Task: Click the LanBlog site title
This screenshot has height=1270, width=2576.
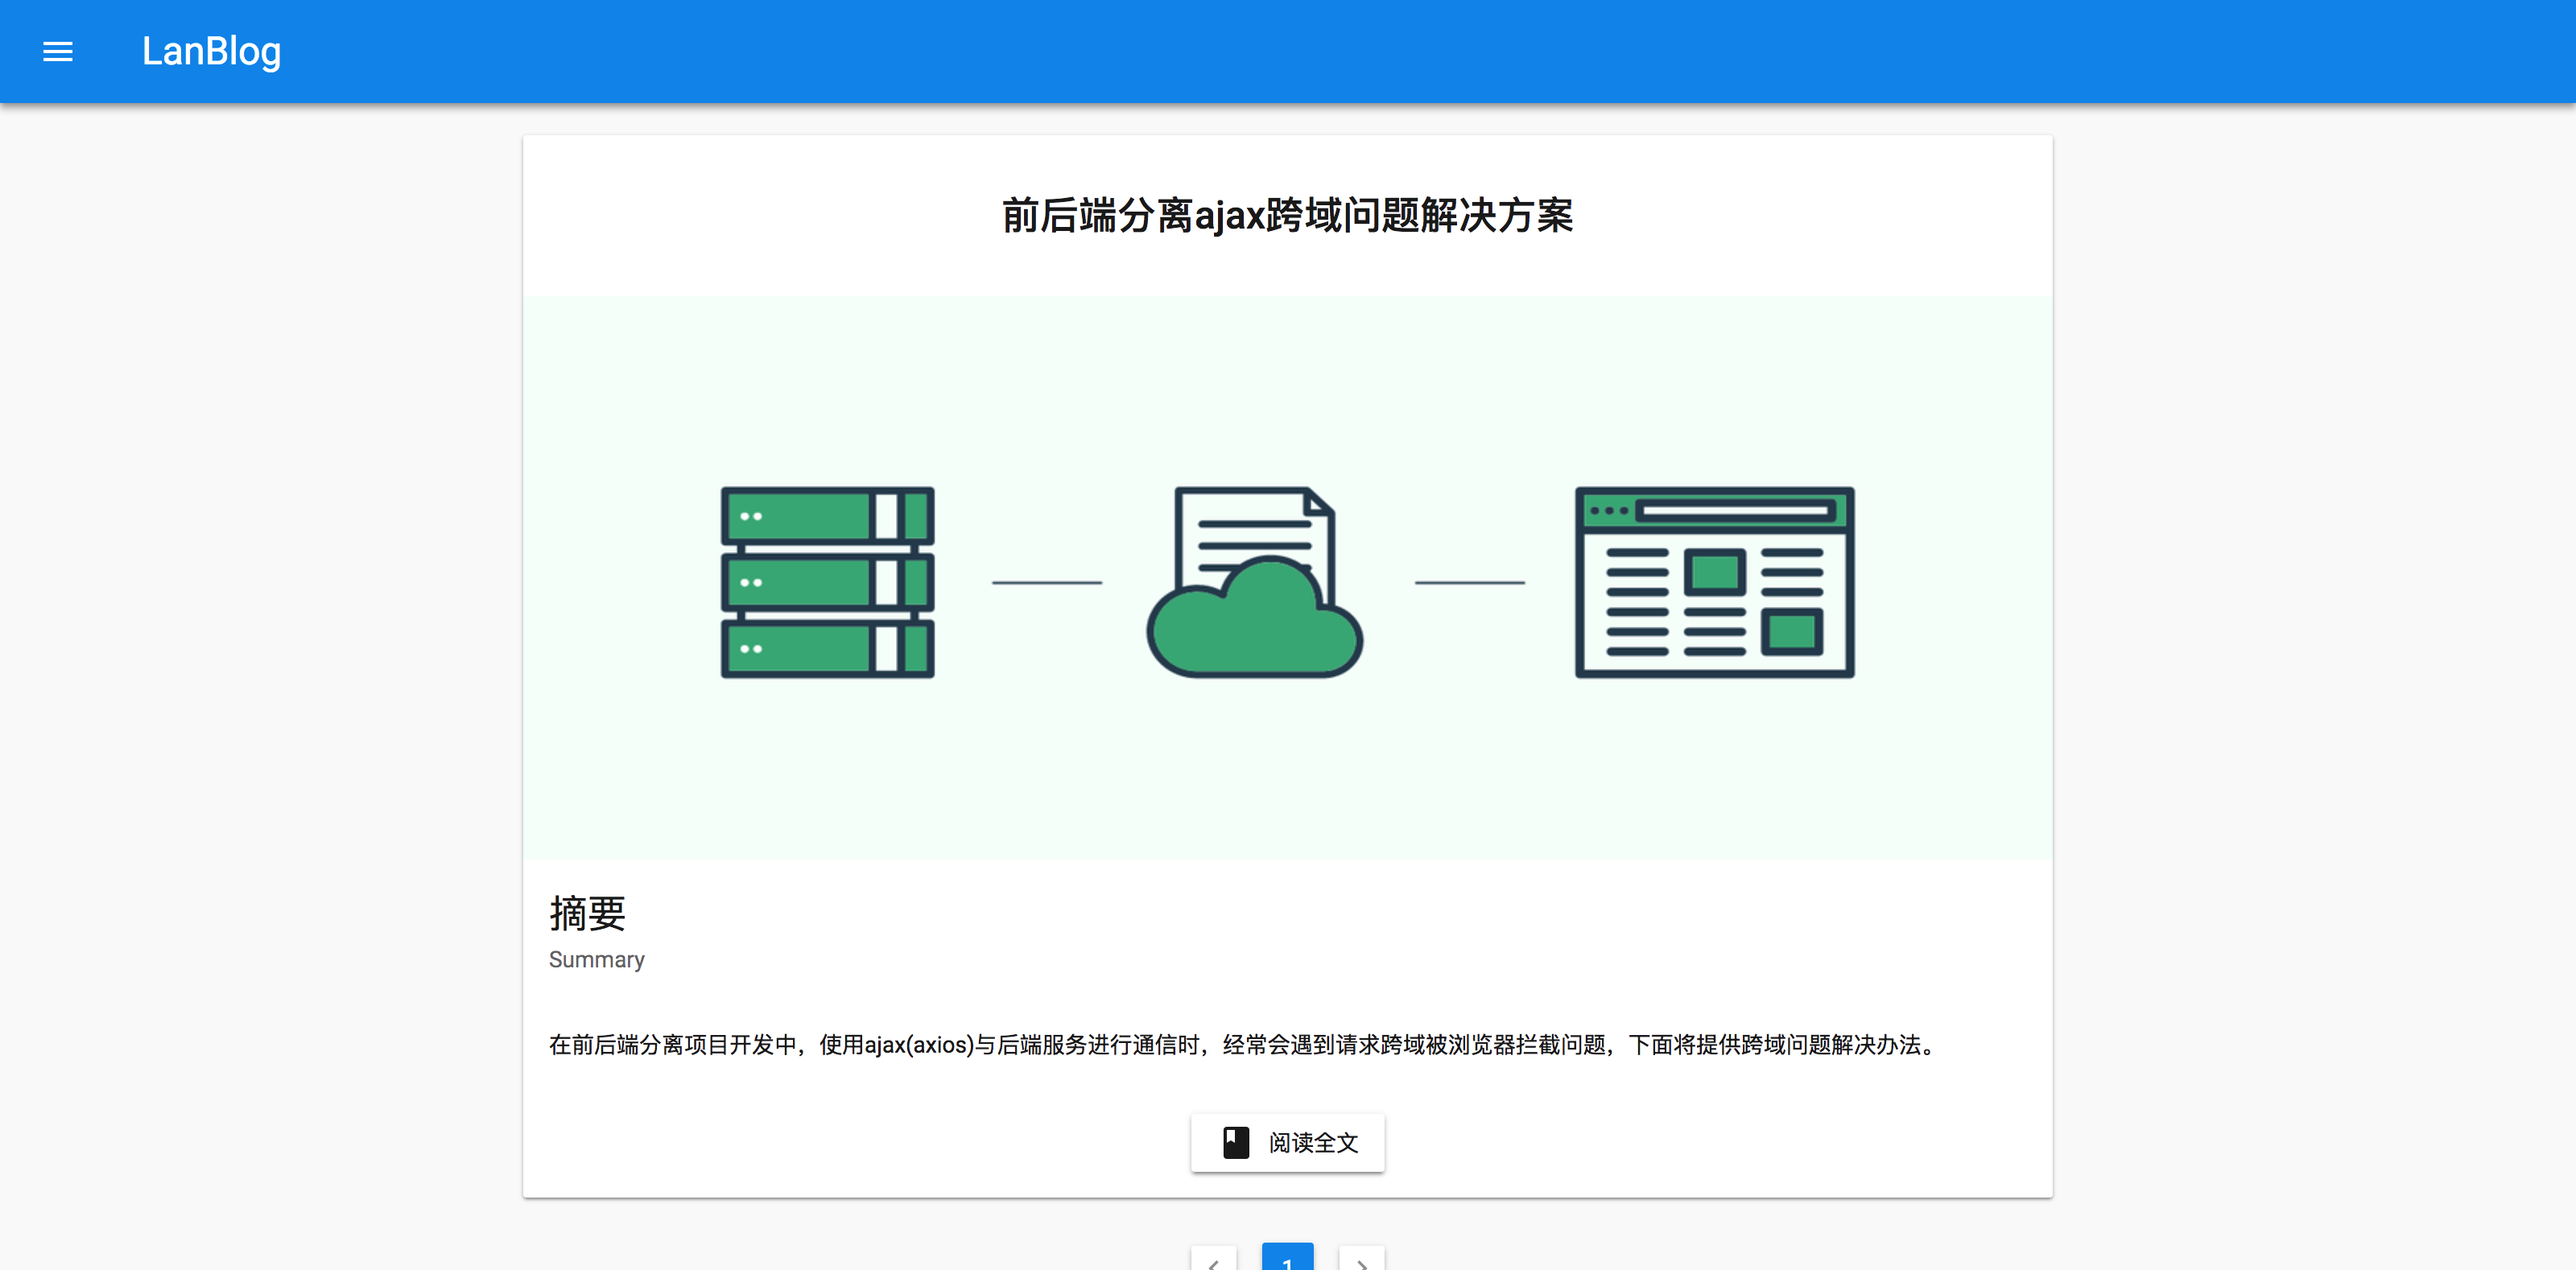Action: click(x=211, y=51)
